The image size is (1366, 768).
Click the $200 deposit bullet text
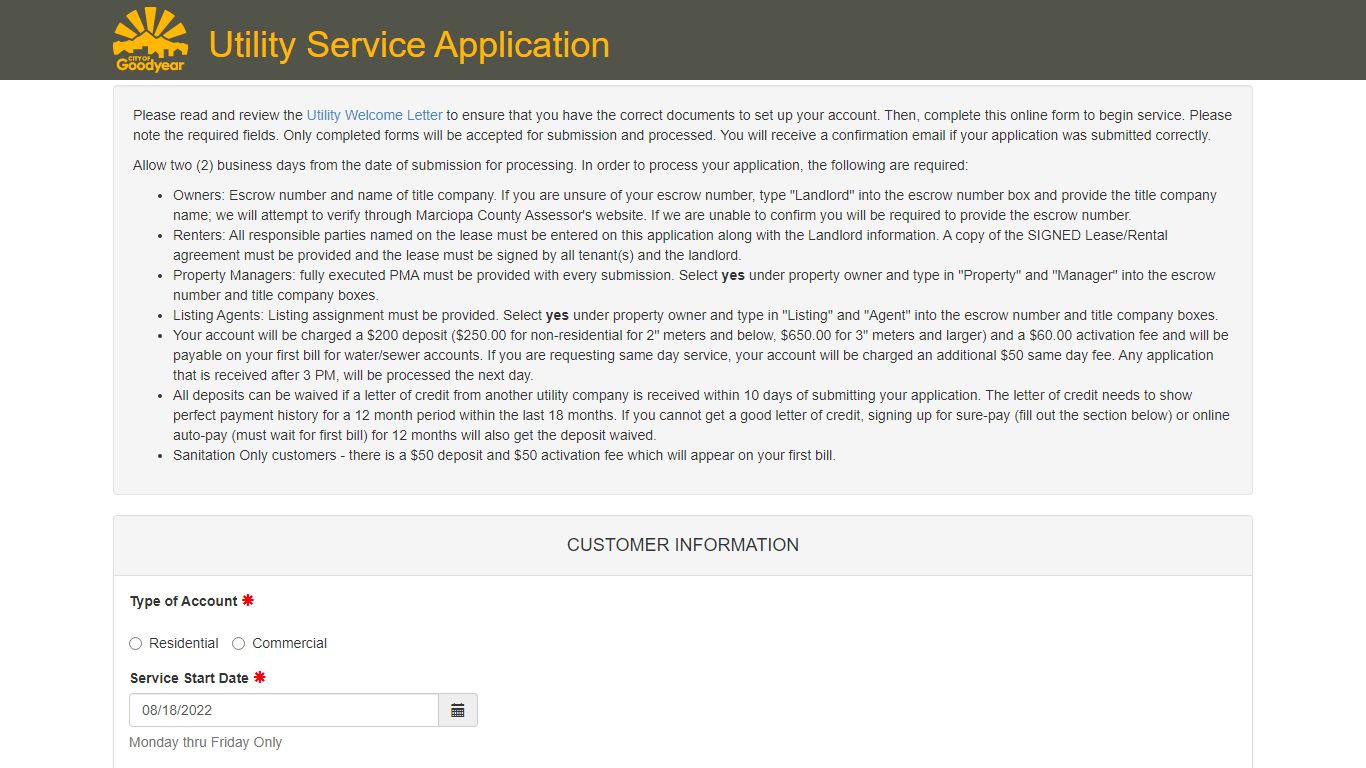(x=700, y=355)
